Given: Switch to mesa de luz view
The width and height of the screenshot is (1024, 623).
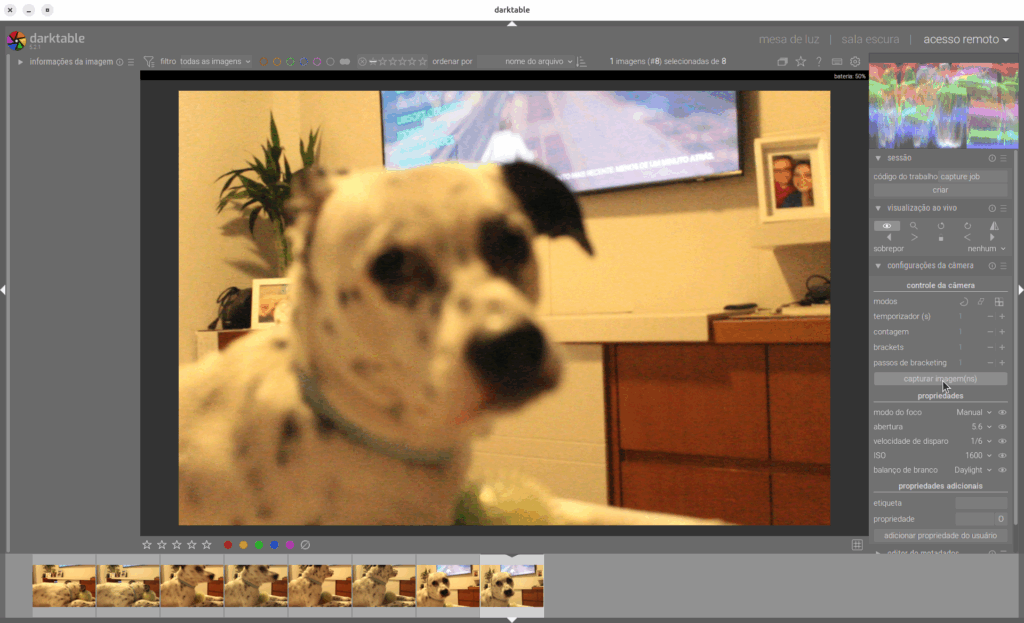Looking at the screenshot, I should point(788,39).
